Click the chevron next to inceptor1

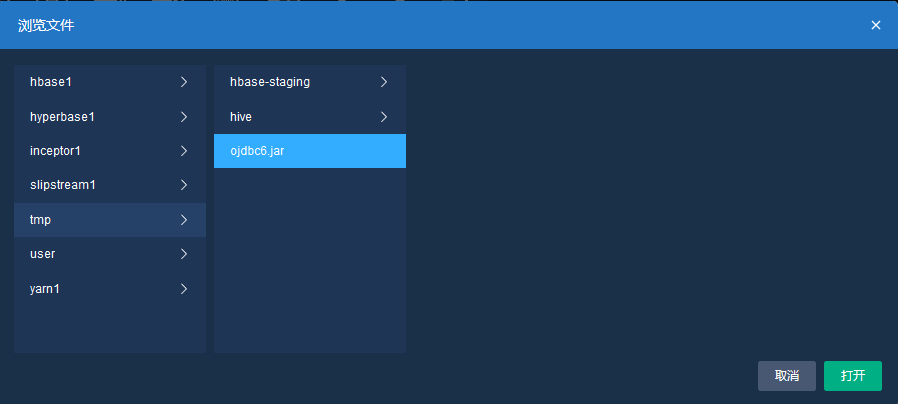184,151
